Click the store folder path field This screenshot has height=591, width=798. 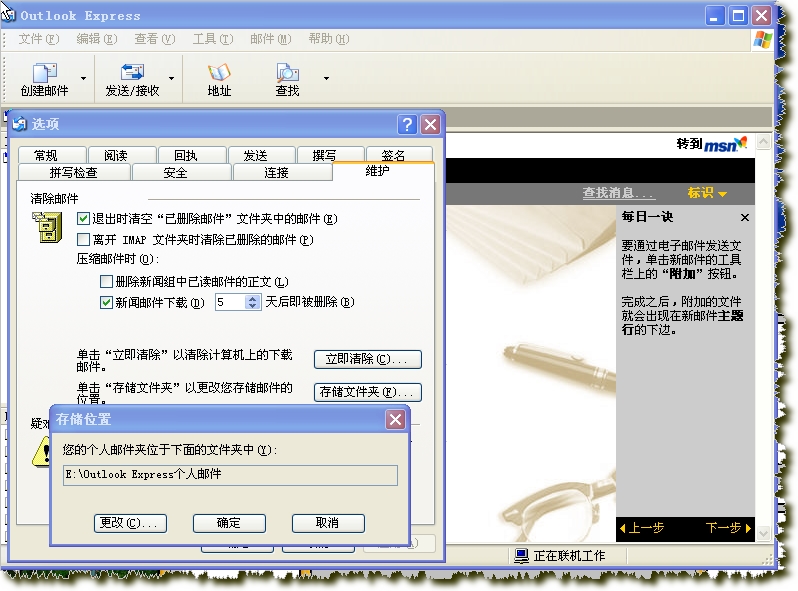(230, 475)
